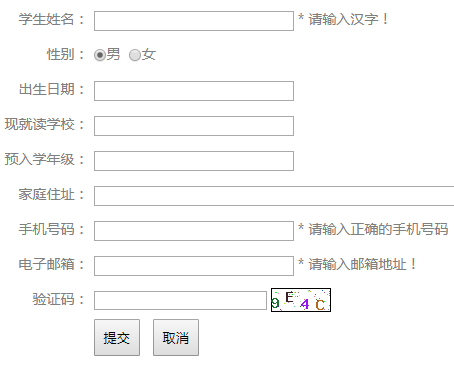
Task: Select the 女 radio button
Action: tap(135, 55)
